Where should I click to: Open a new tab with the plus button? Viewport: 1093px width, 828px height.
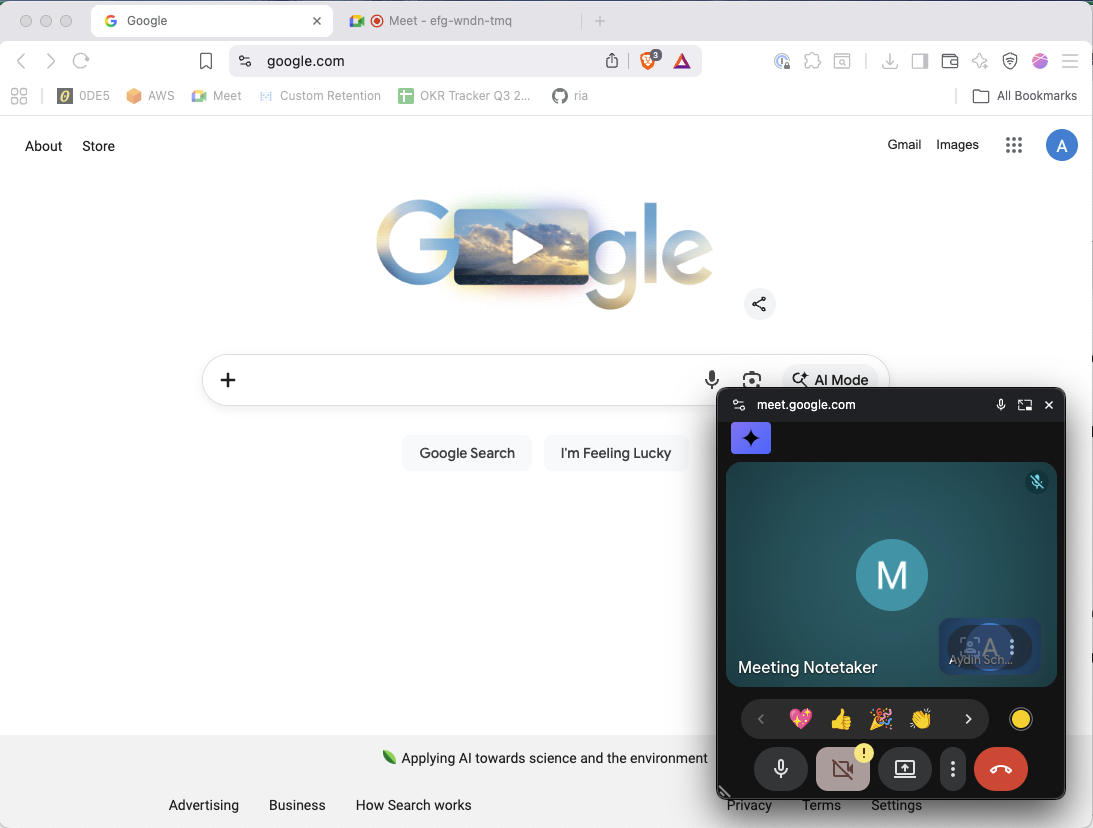(599, 21)
